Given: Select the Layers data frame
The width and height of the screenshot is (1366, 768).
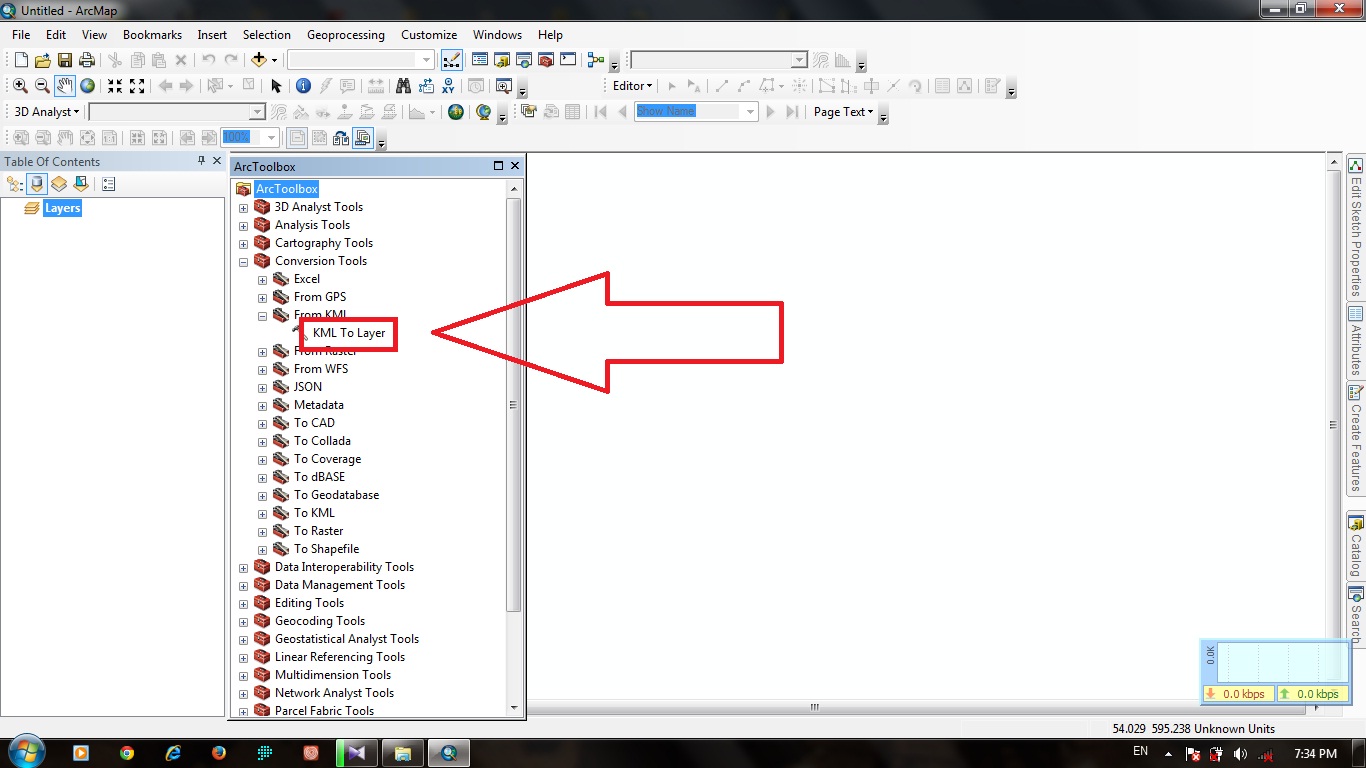Looking at the screenshot, I should coord(62,208).
